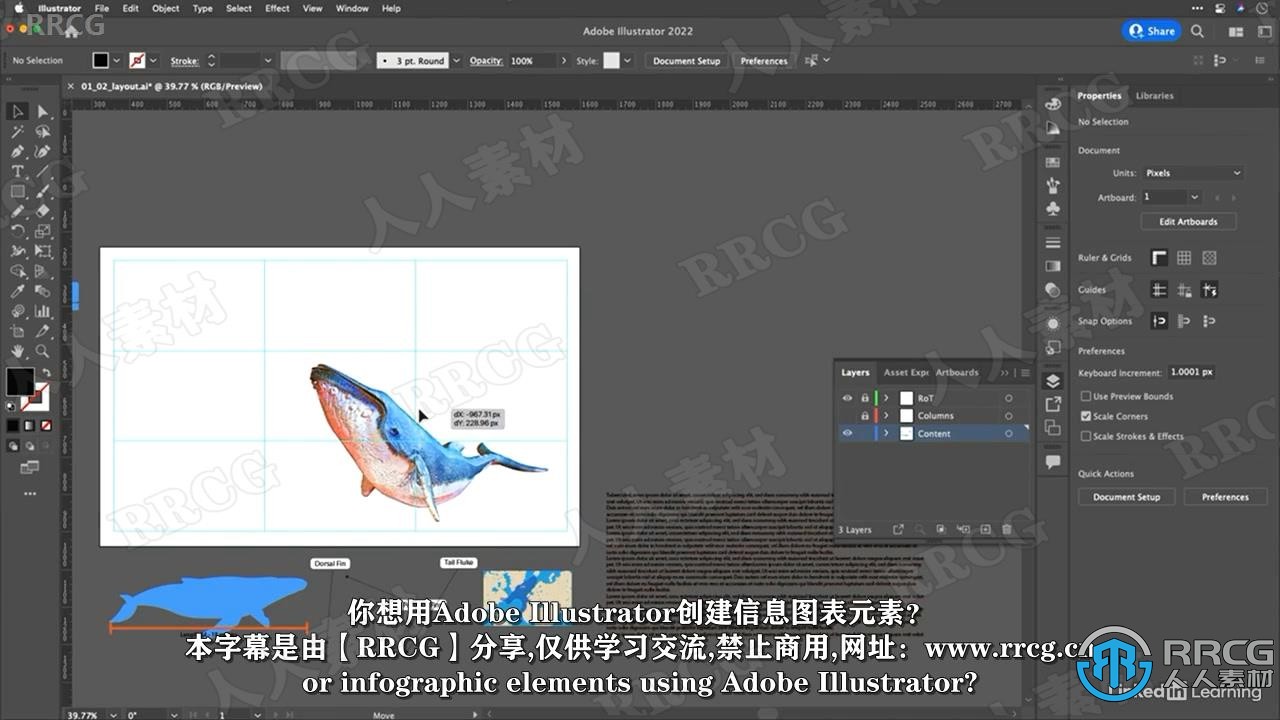Image resolution: width=1280 pixels, height=720 pixels.
Task: Open the Style dropdown arrow
Action: (x=627, y=61)
